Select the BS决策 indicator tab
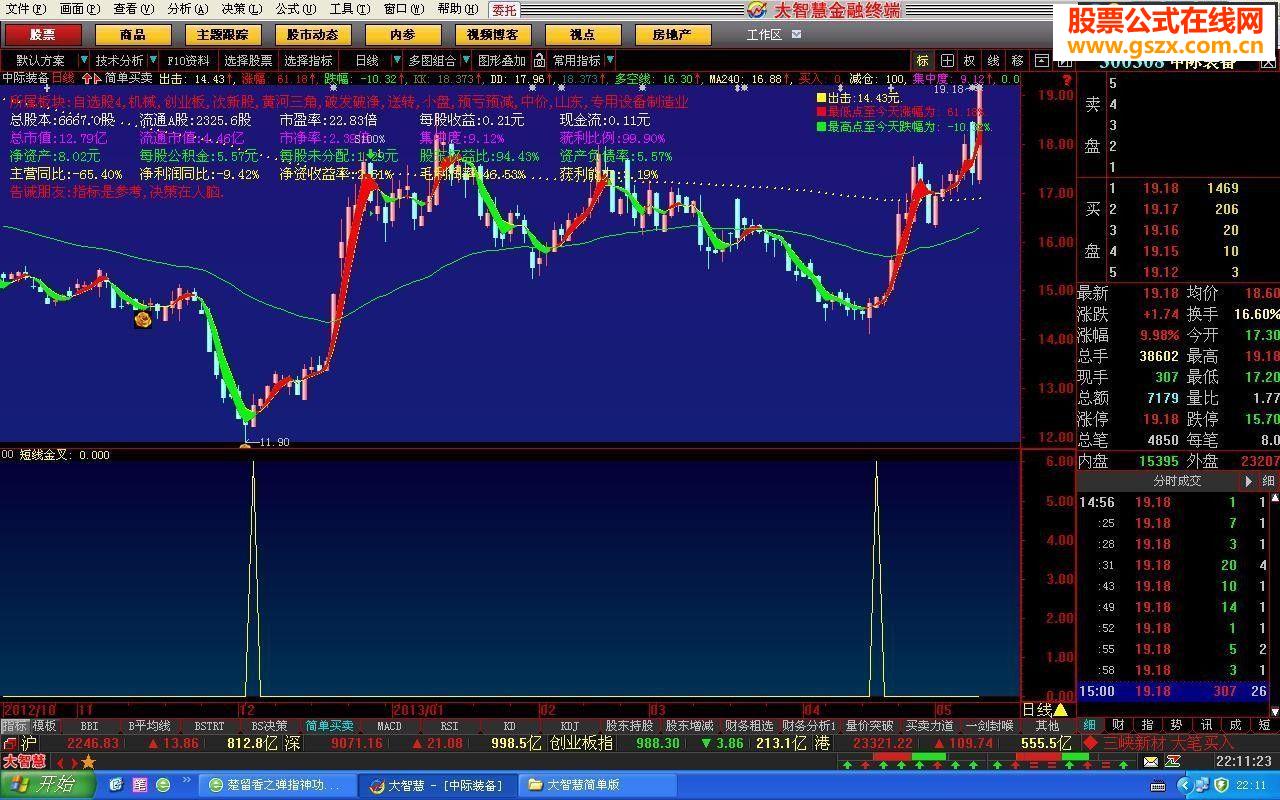 pyautogui.click(x=269, y=725)
